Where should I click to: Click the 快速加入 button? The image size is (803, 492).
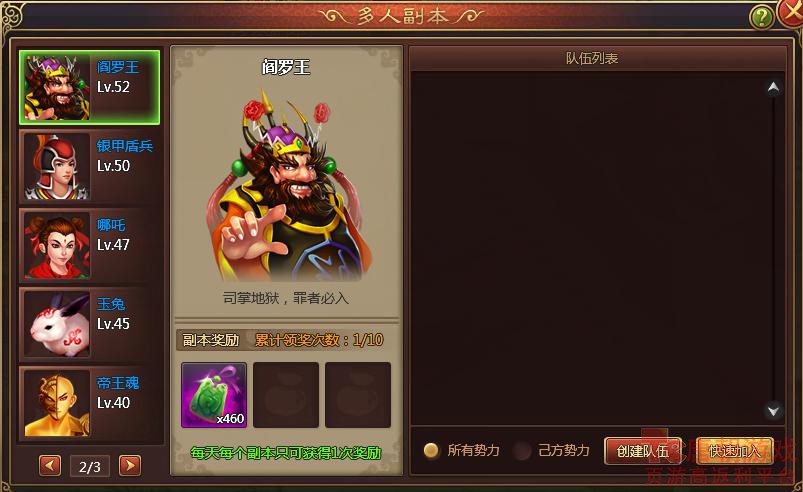point(734,451)
